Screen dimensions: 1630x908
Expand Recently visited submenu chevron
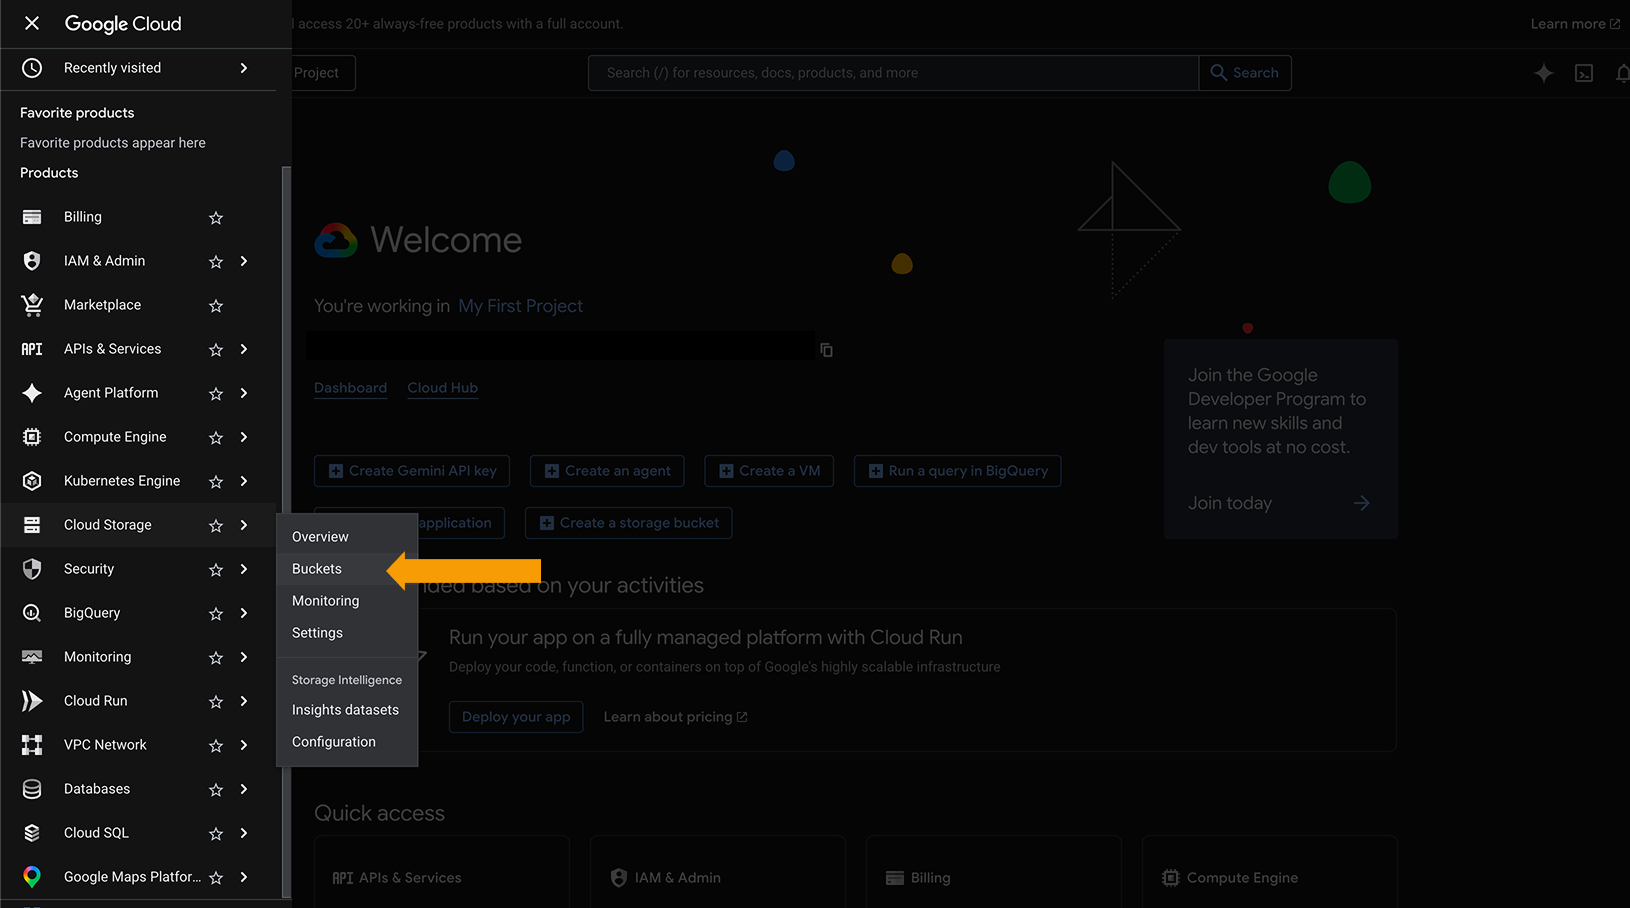pyautogui.click(x=244, y=68)
